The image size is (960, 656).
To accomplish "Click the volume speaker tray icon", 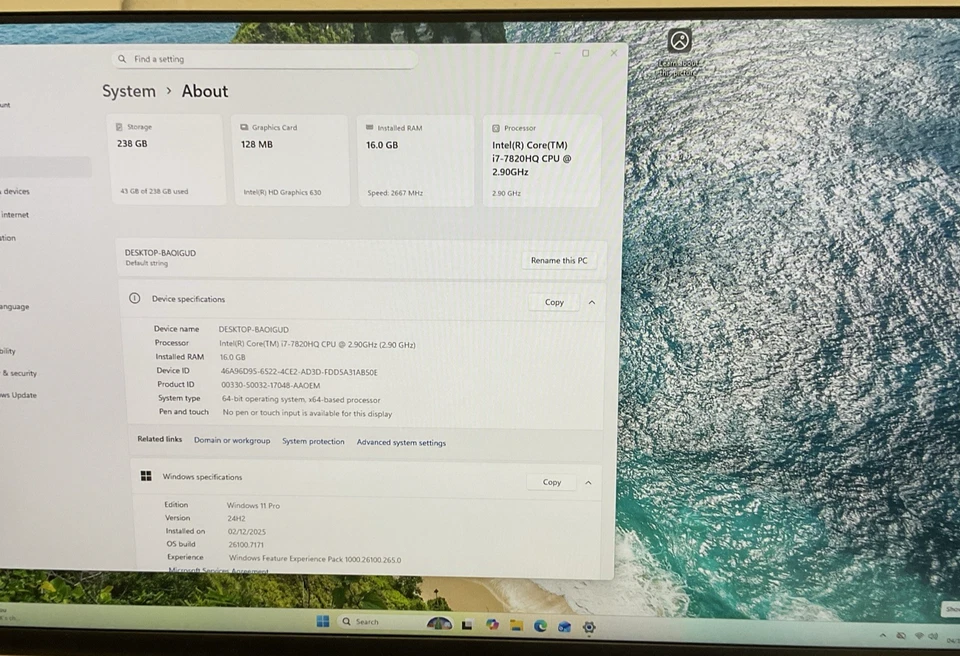I will (933, 636).
